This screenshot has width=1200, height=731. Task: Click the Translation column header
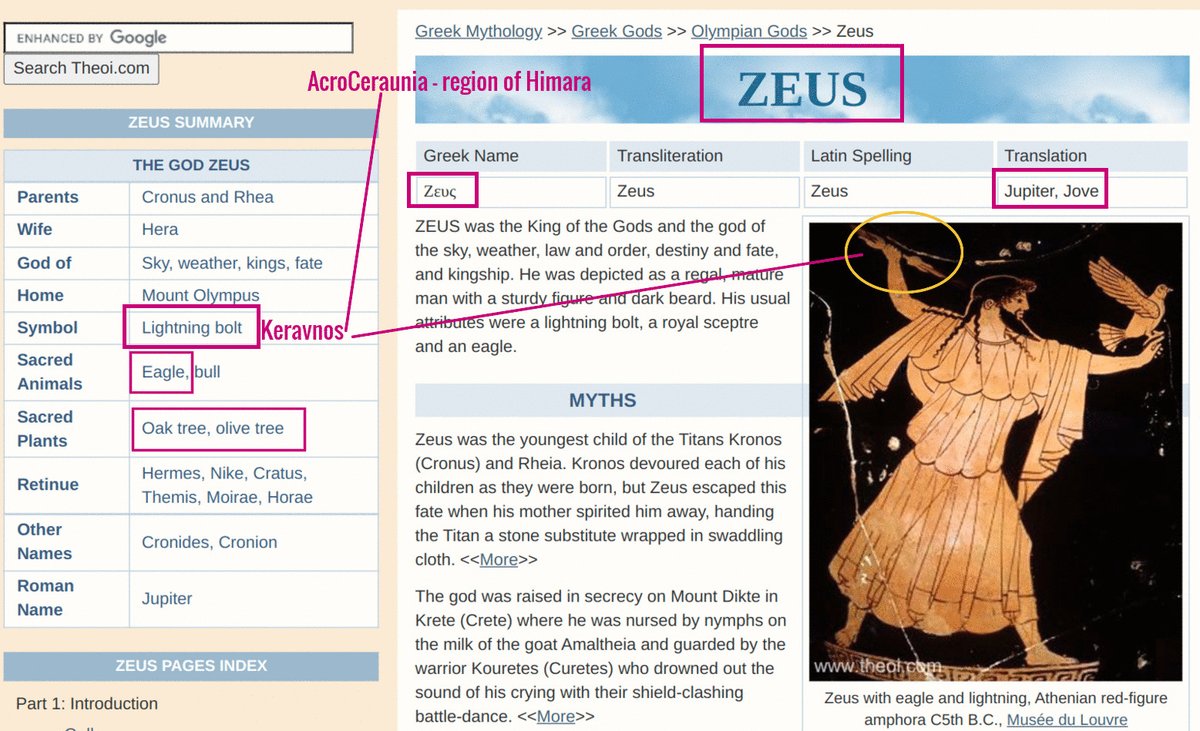coord(1092,156)
